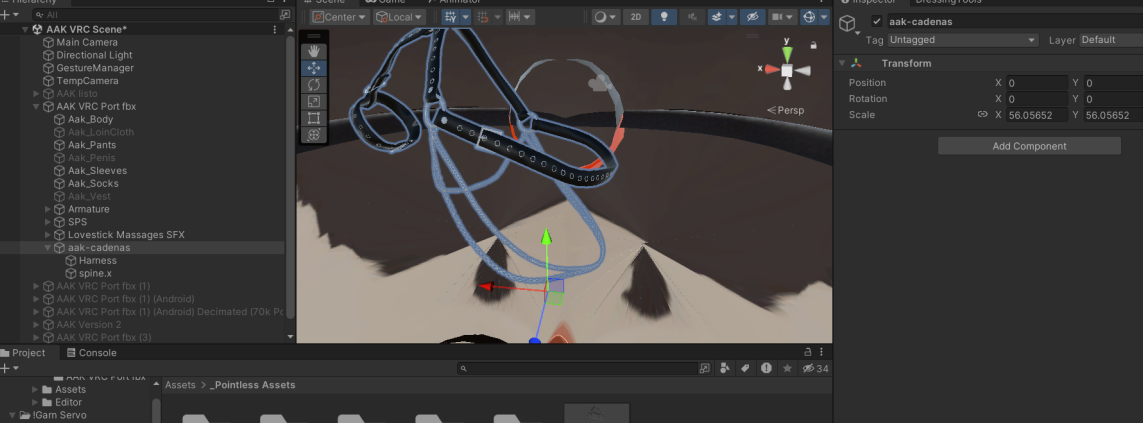Open the Project panel create plus menu
The image size is (1143, 423).
click(7, 369)
